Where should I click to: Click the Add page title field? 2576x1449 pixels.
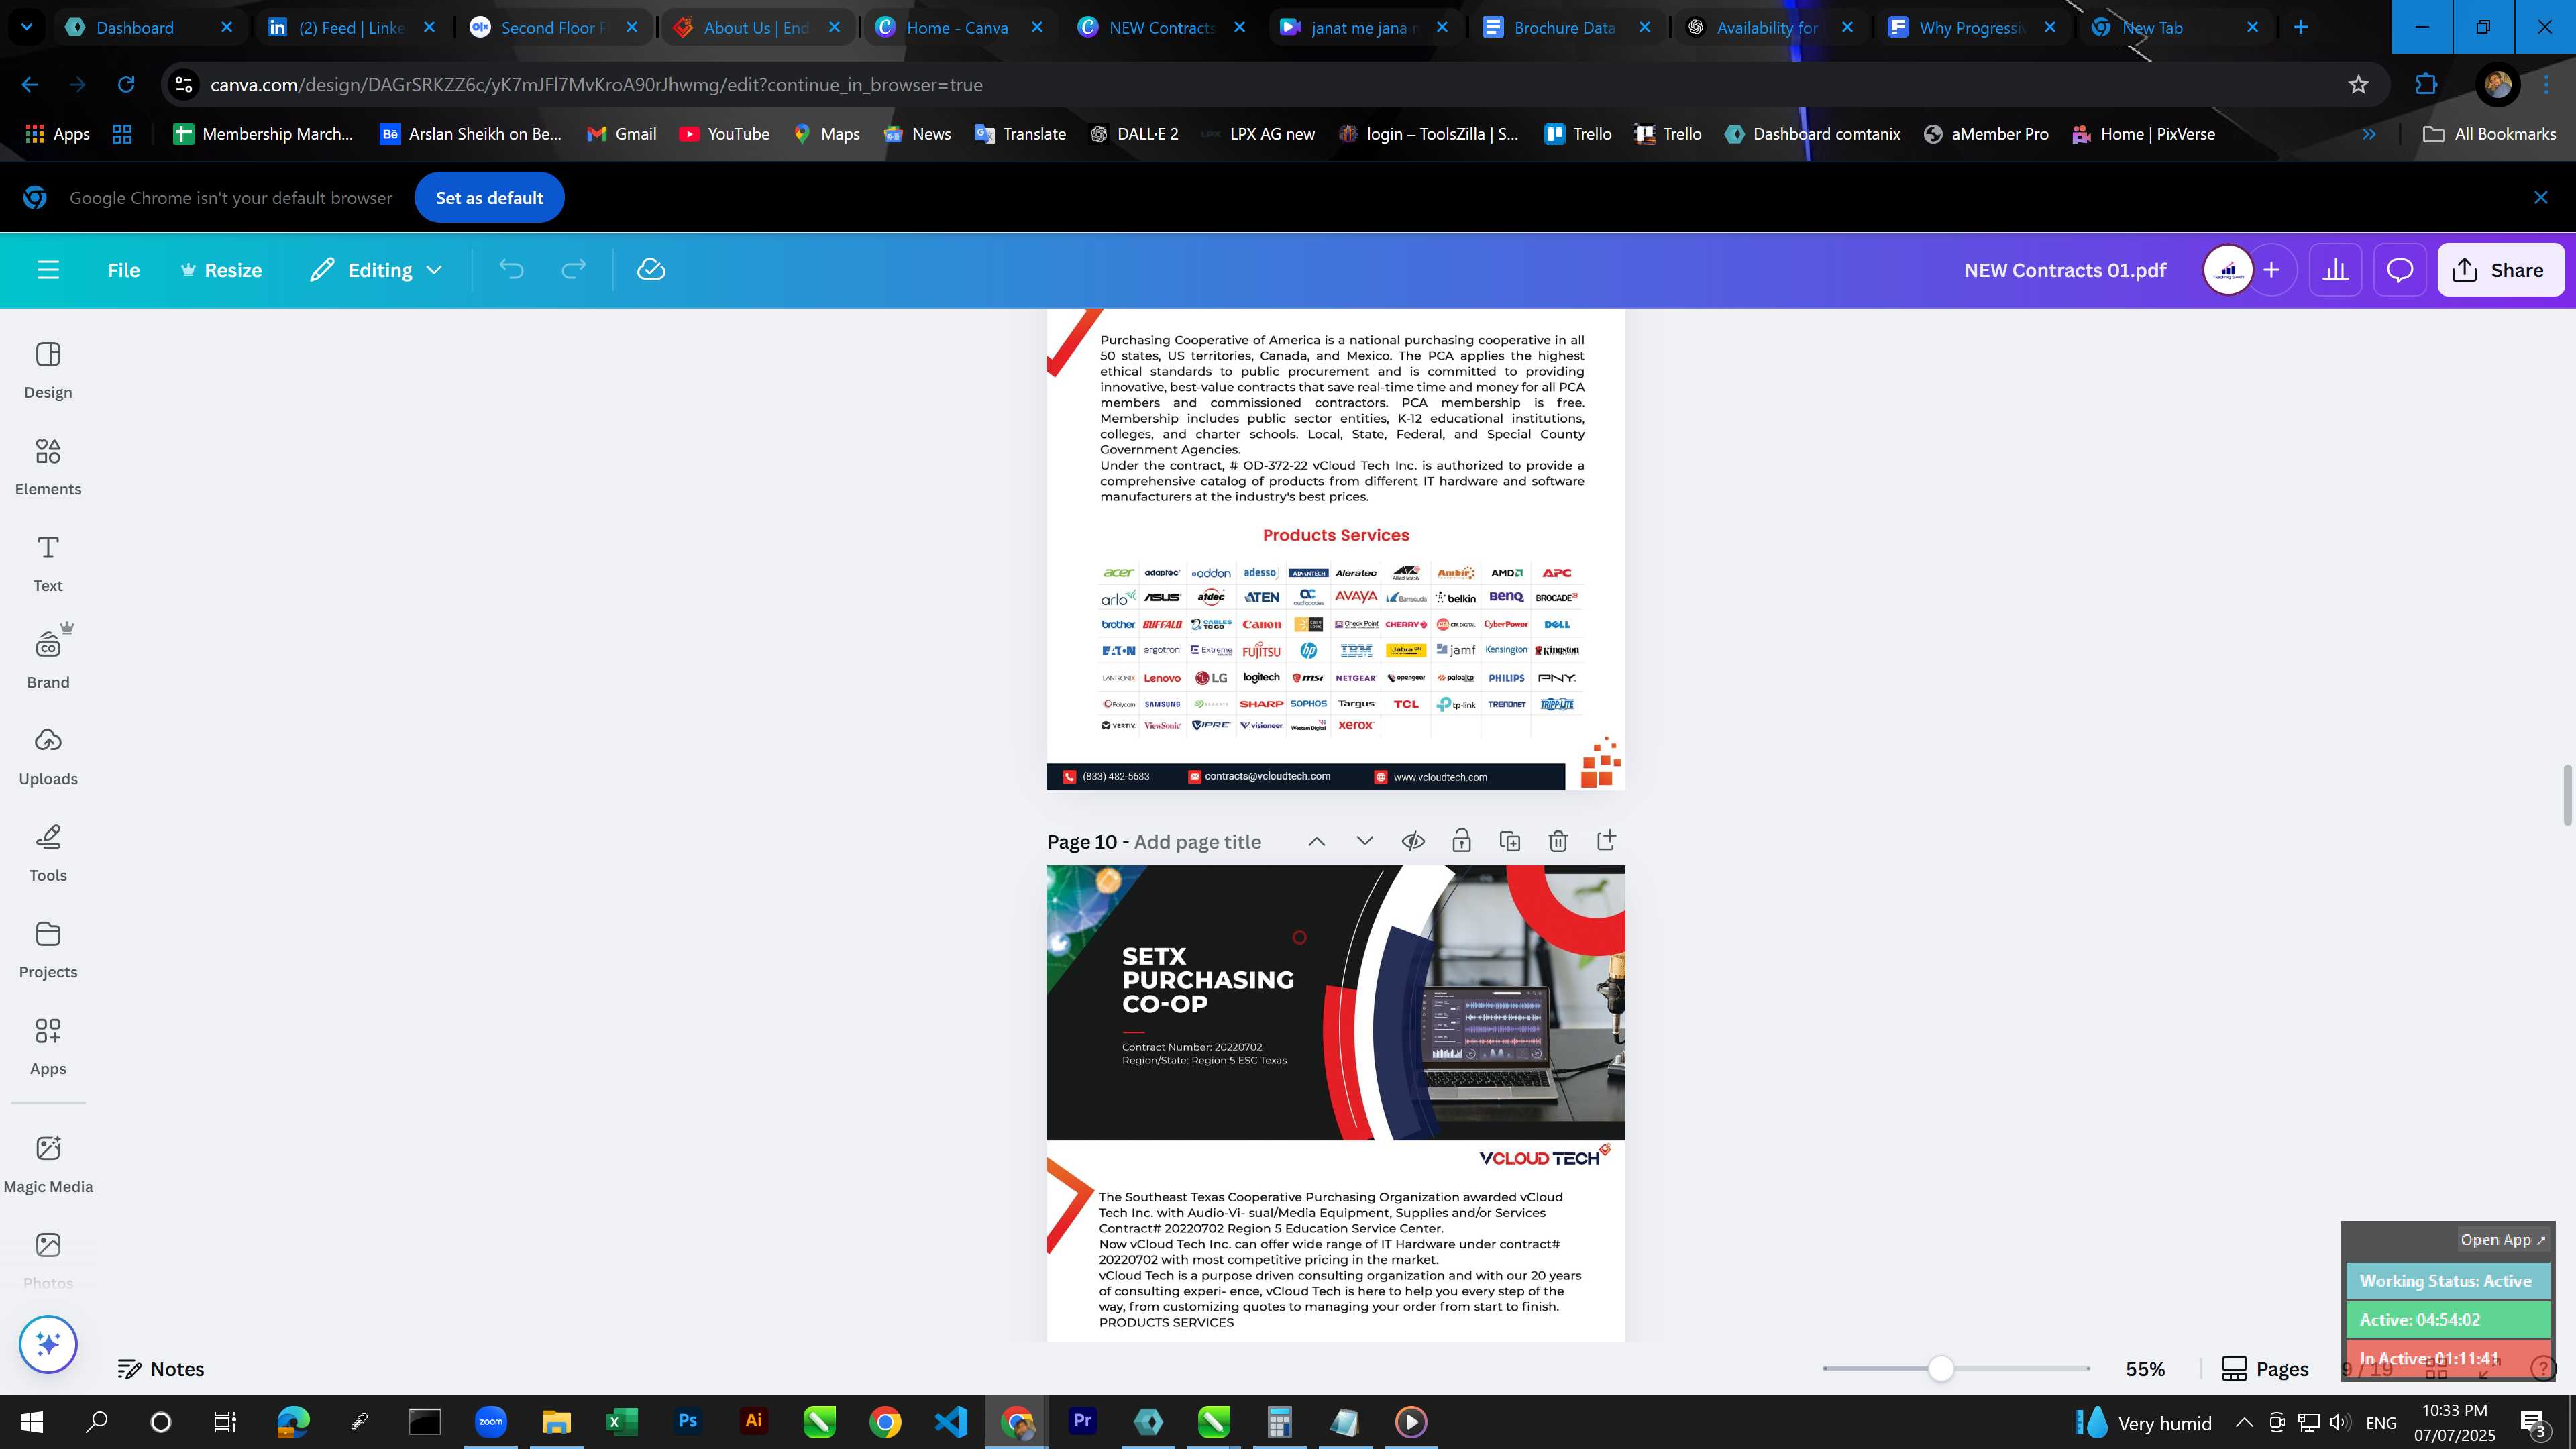(1197, 842)
